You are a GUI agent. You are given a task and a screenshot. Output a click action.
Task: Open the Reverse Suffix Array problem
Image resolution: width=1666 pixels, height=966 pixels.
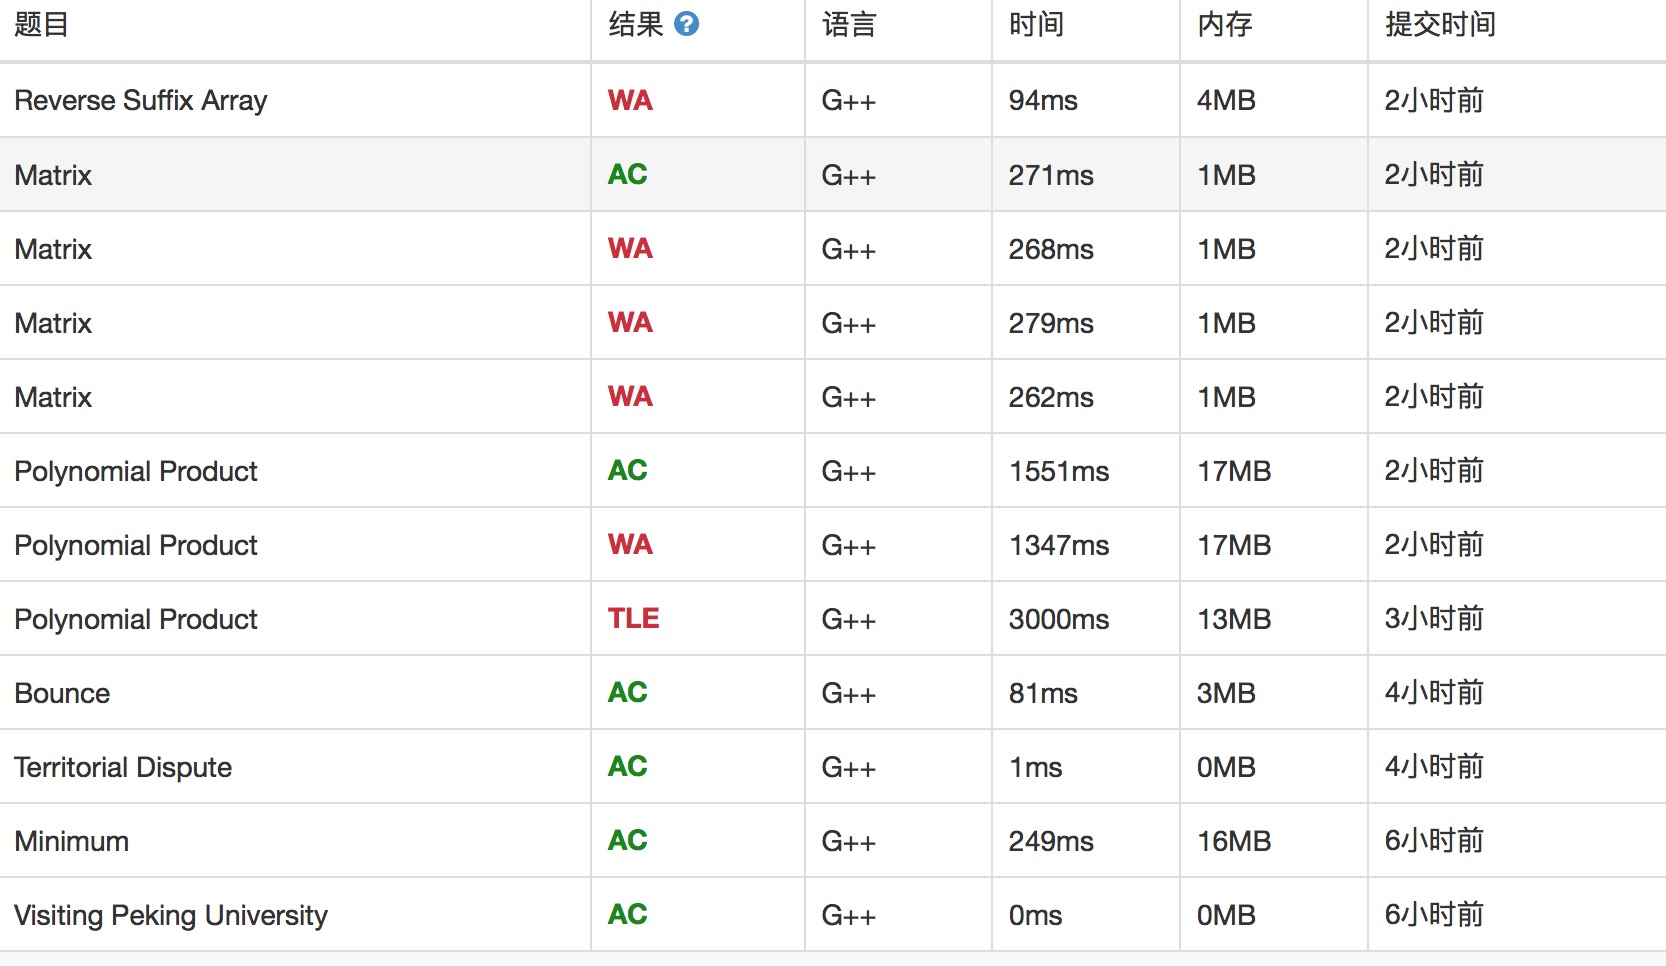click(141, 100)
